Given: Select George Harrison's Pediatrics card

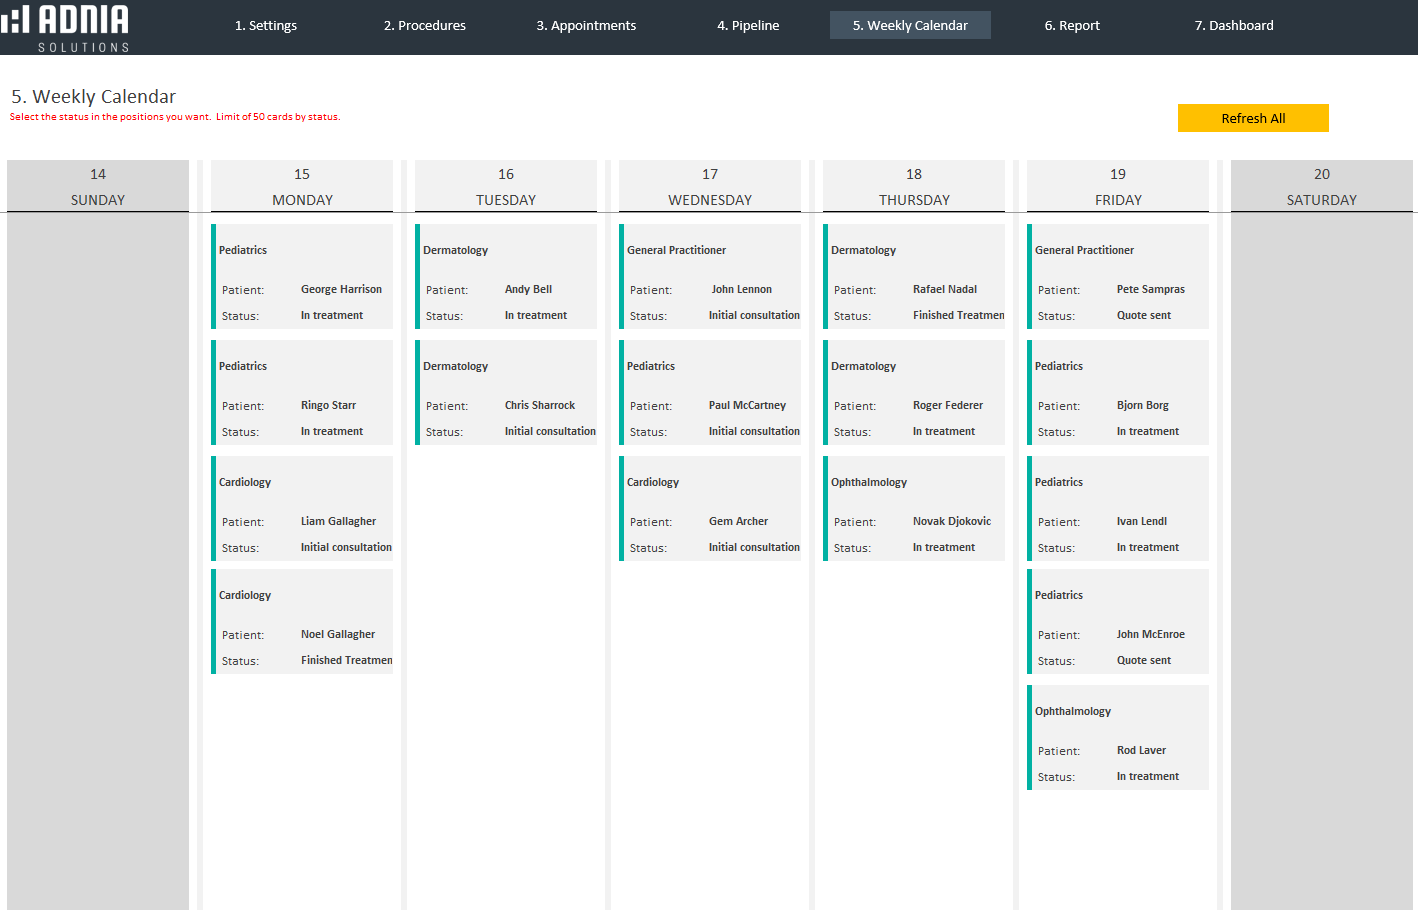Looking at the screenshot, I should click(303, 276).
